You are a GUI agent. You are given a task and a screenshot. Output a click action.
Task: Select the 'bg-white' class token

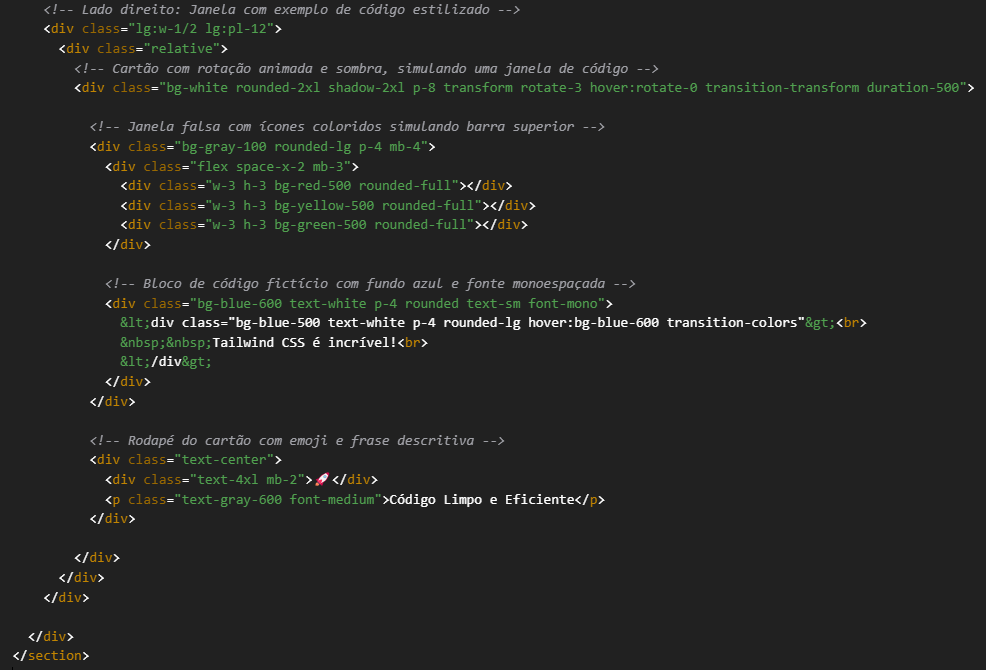[197, 87]
